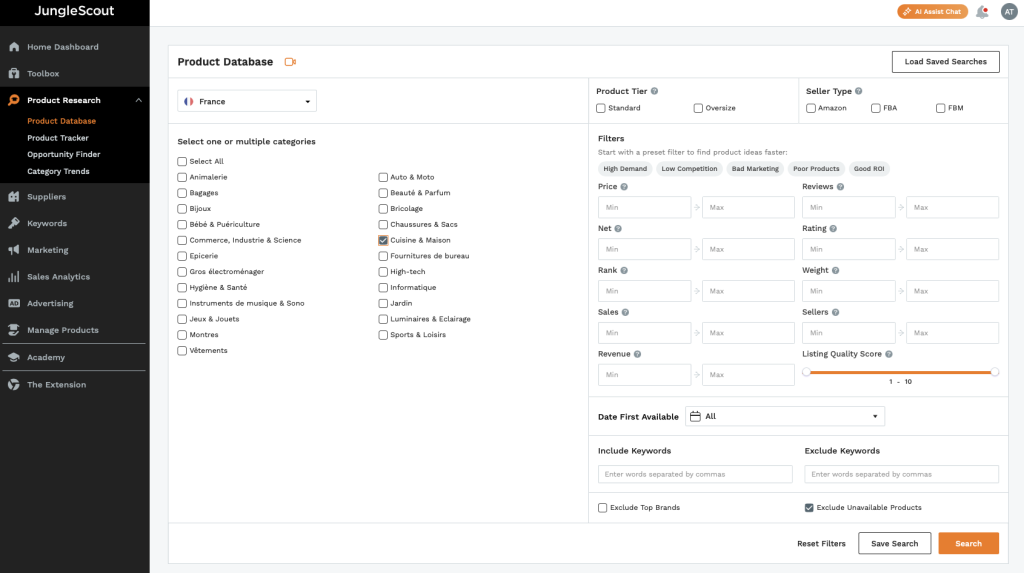Check the FBA seller type
Image resolution: width=1024 pixels, height=573 pixels.
click(876, 108)
